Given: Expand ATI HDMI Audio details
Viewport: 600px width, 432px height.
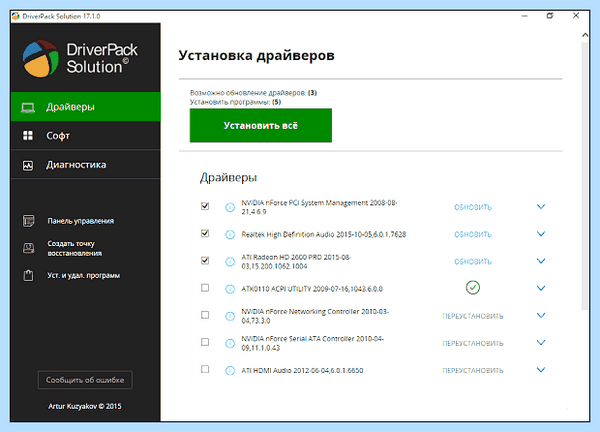Looking at the screenshot, I should pyautogui.click(x=541, y=370).
